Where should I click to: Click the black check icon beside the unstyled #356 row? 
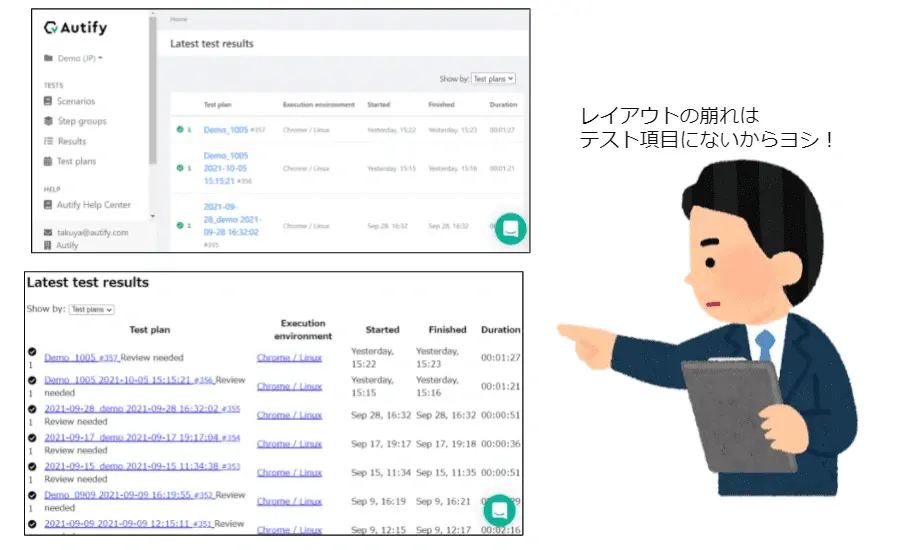(x=32, y=380)
